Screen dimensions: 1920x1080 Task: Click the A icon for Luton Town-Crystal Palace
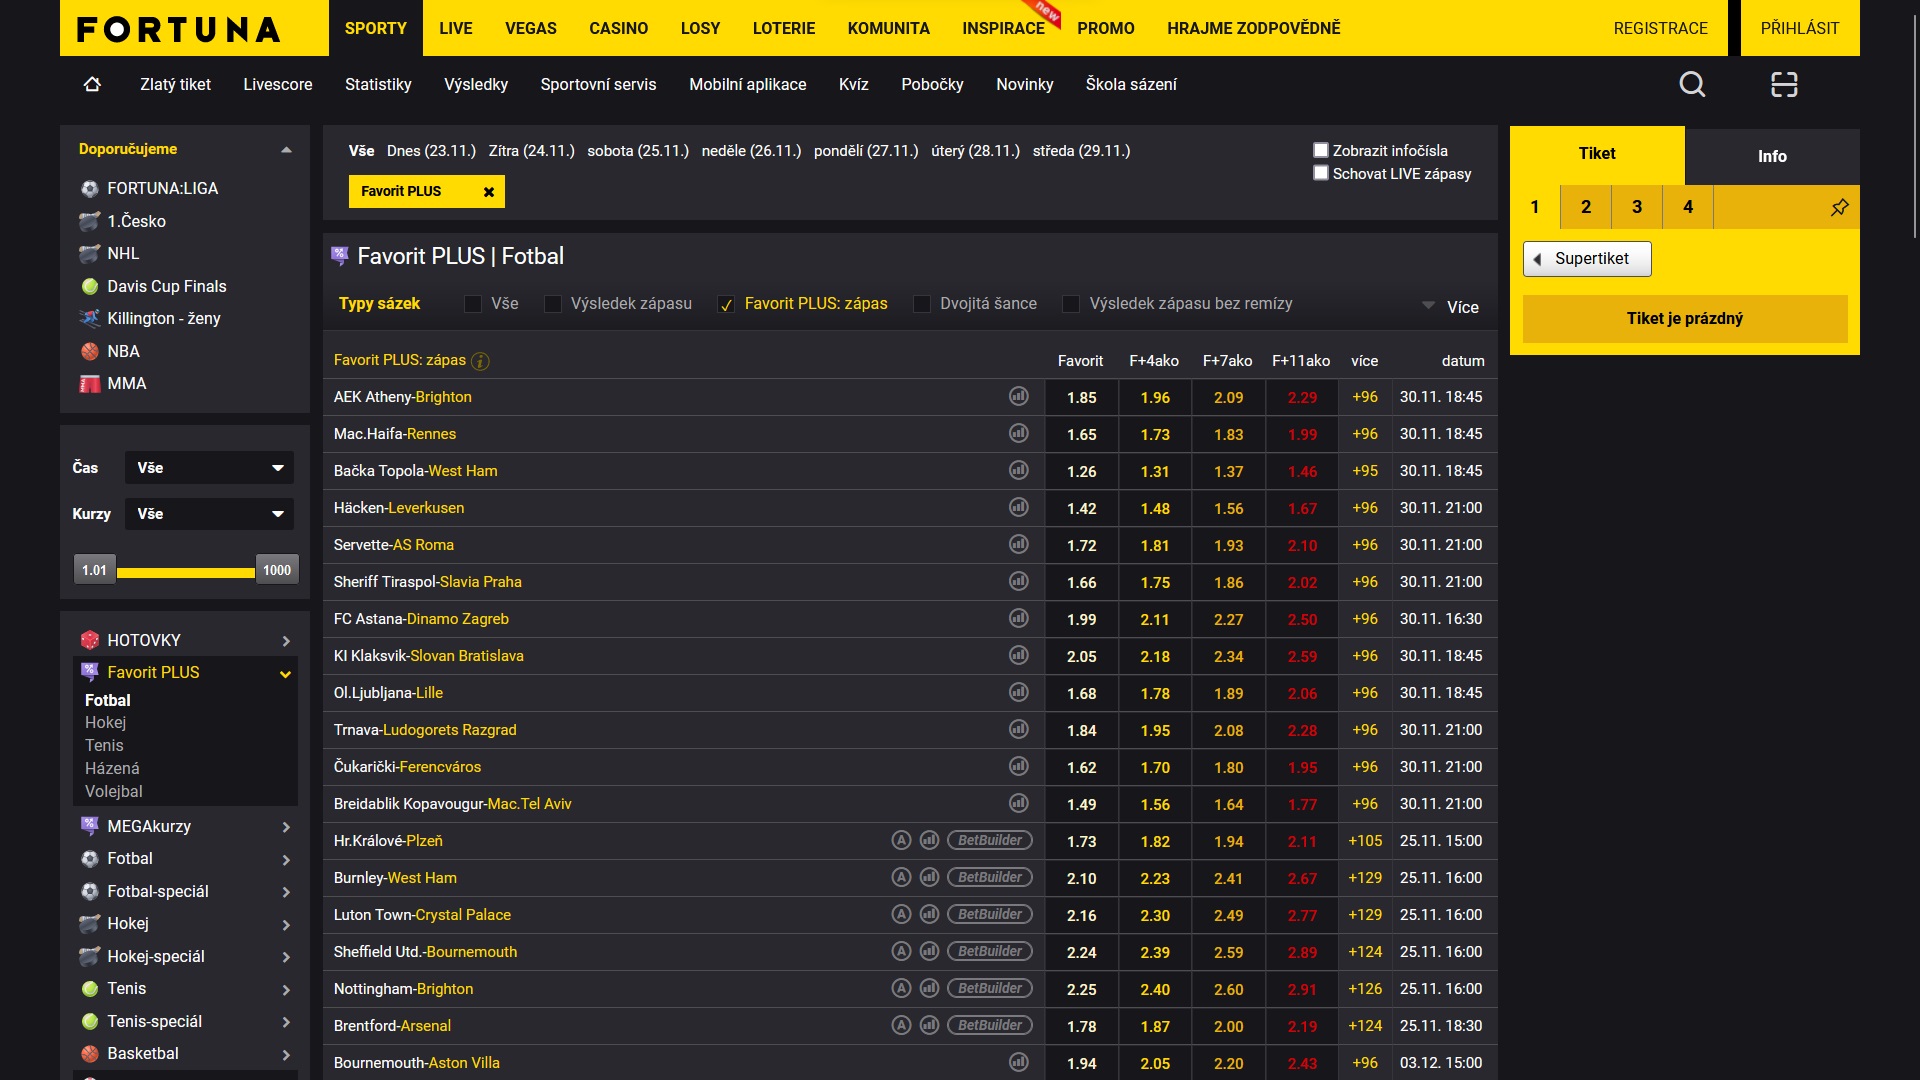[901, 915]
